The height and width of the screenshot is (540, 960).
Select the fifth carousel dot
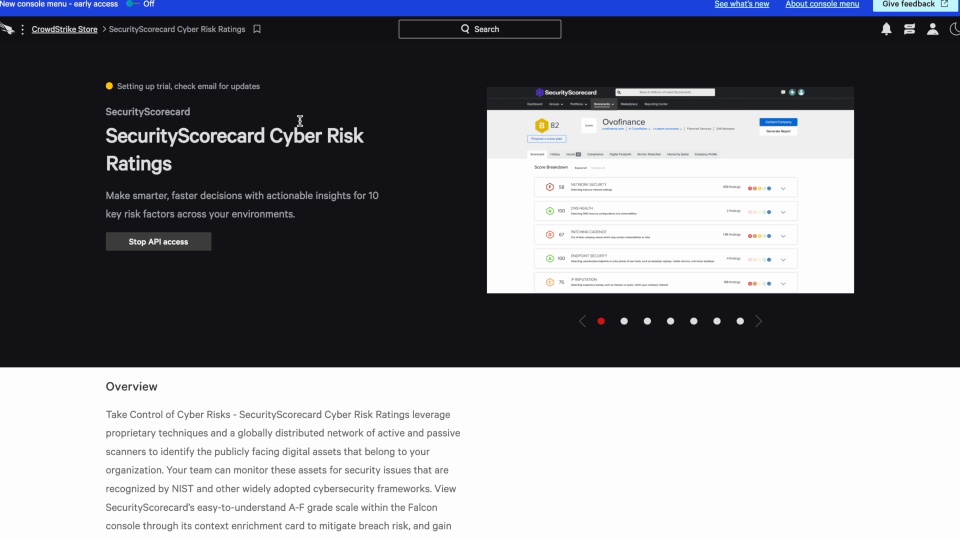[694, 321]
